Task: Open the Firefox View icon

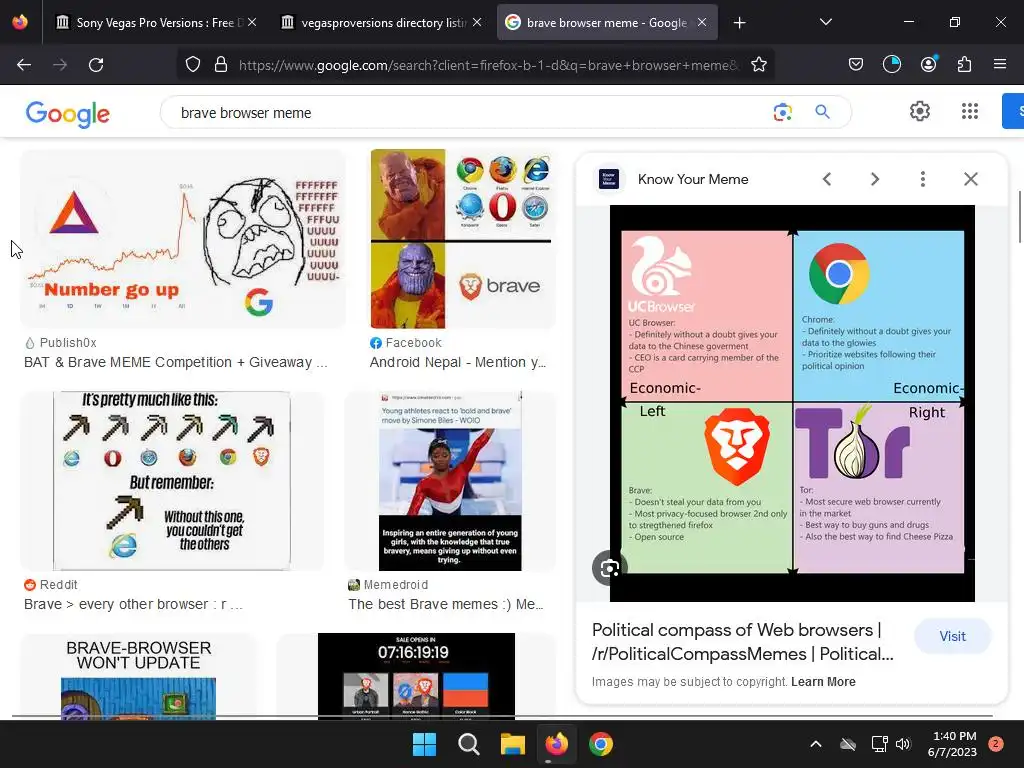Action: tap(20, 22)
